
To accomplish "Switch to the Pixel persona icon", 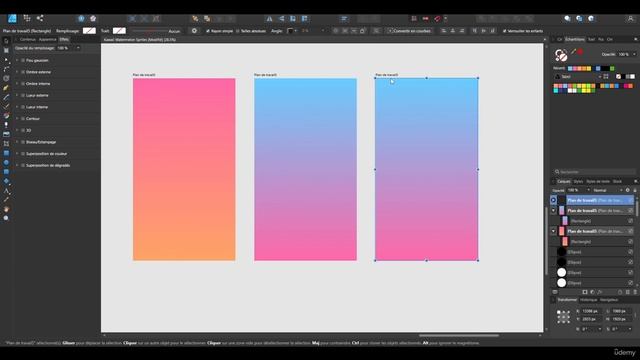I will click(x=27, y=18).
